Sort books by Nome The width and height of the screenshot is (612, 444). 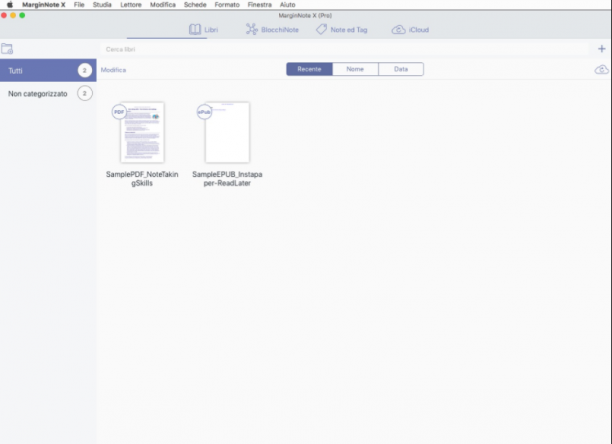pos(355,69)
